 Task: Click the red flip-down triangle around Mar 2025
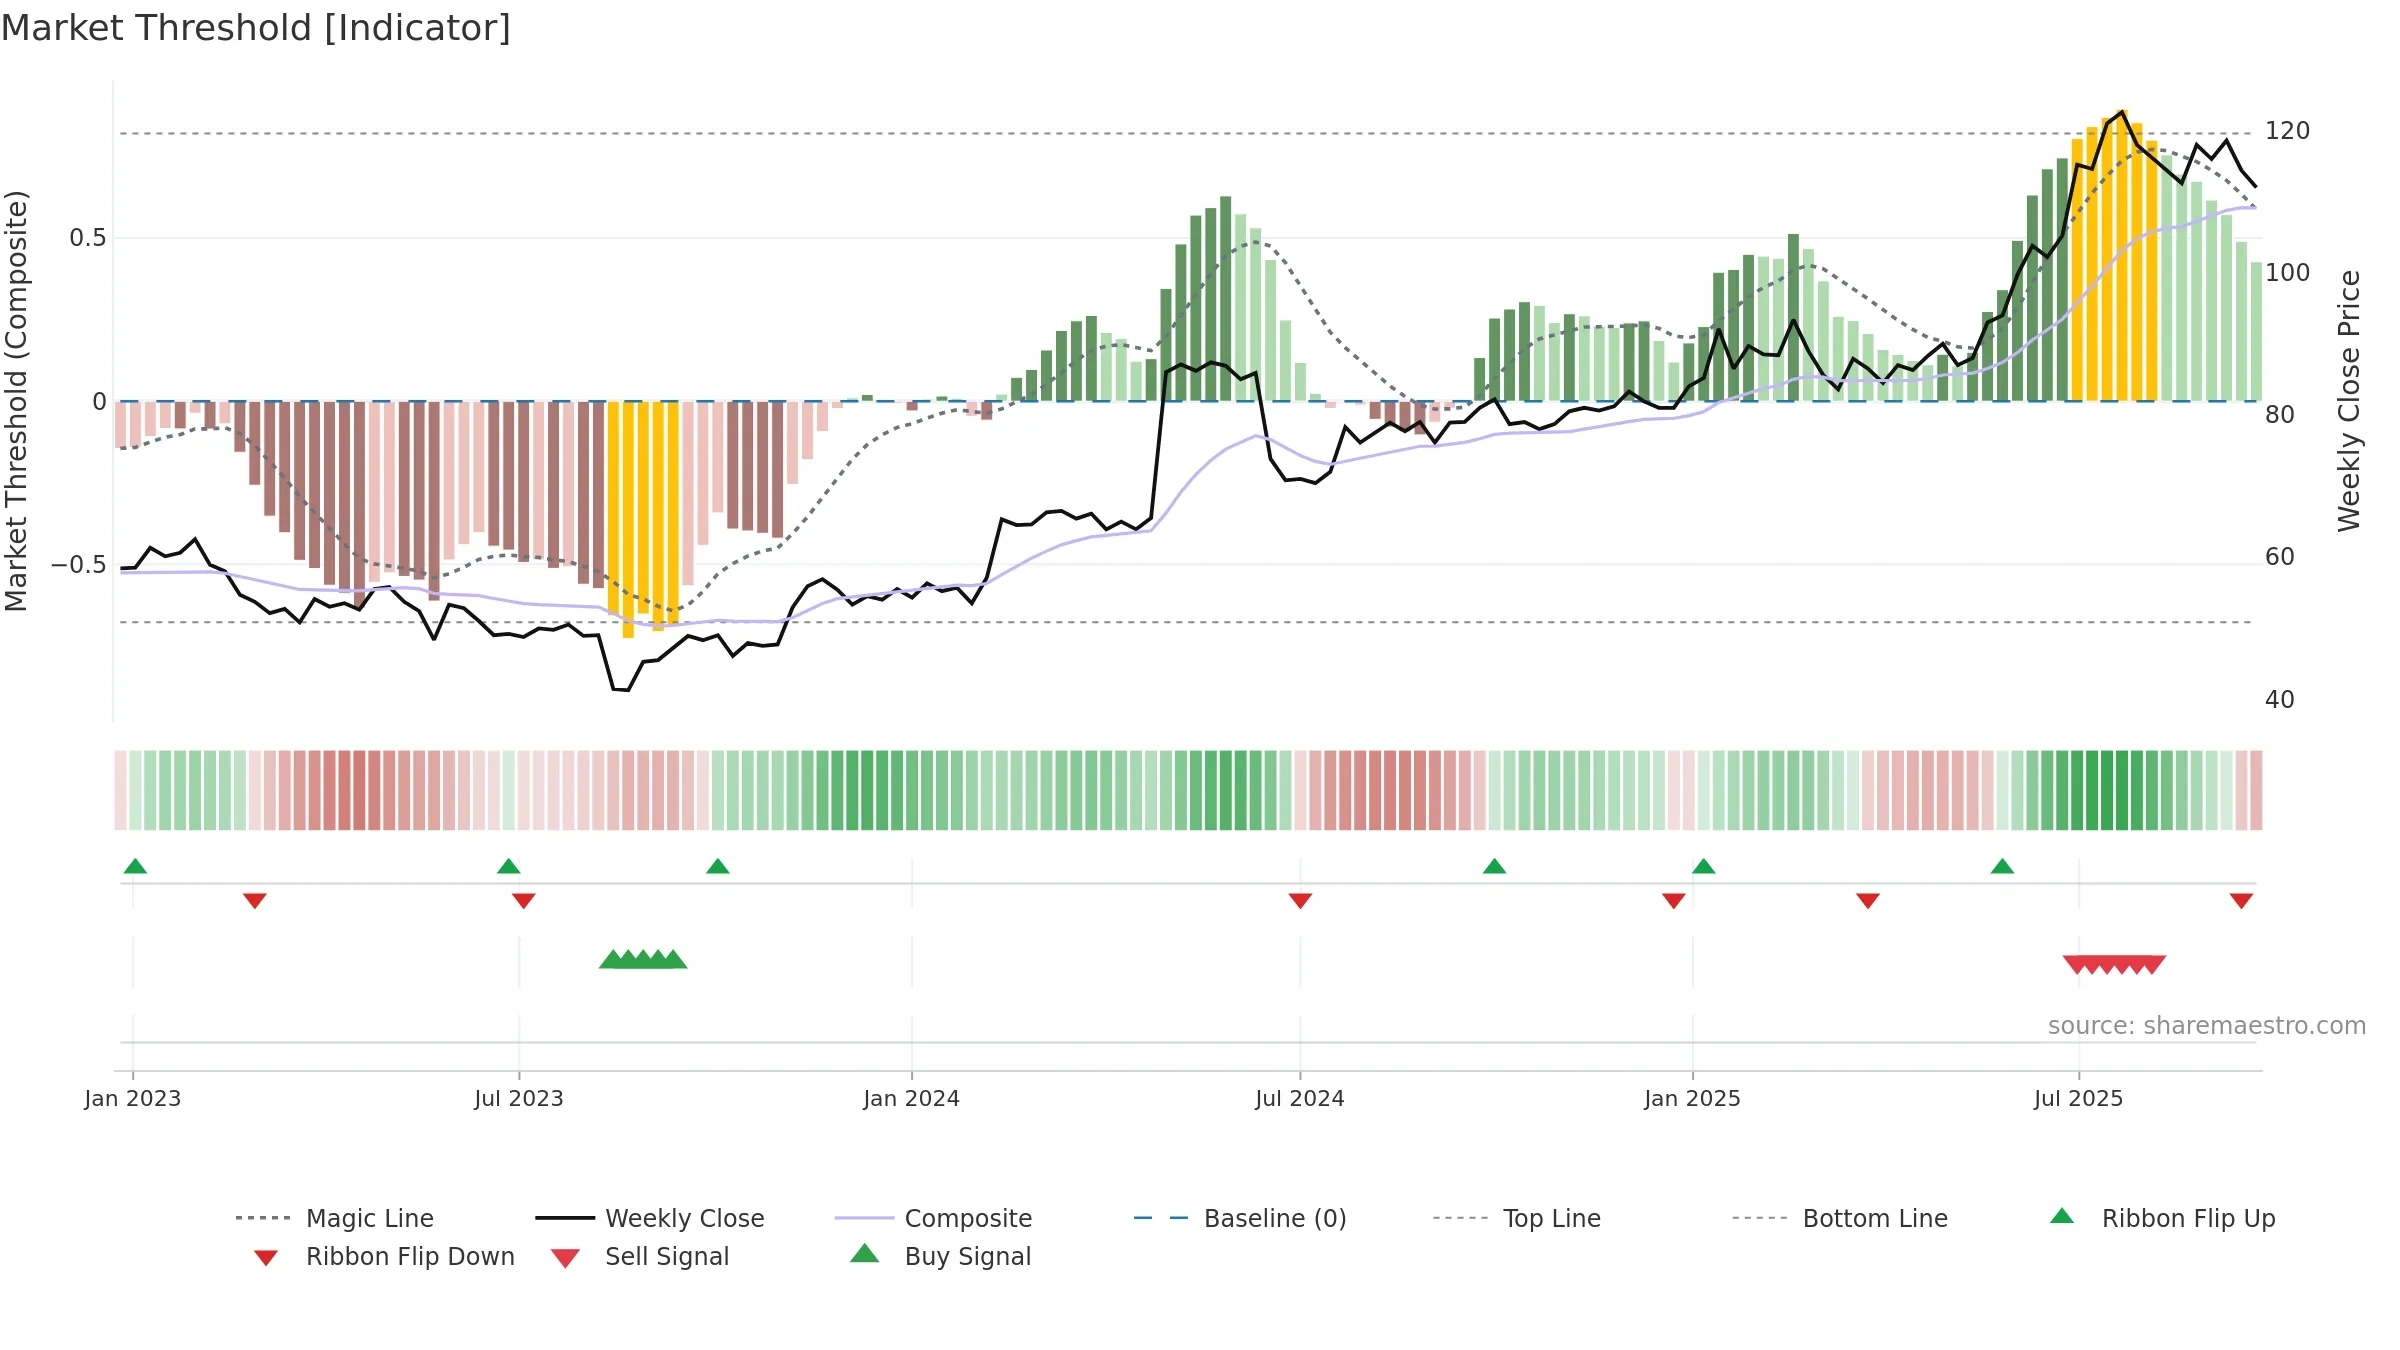[x=1868, y=901]
